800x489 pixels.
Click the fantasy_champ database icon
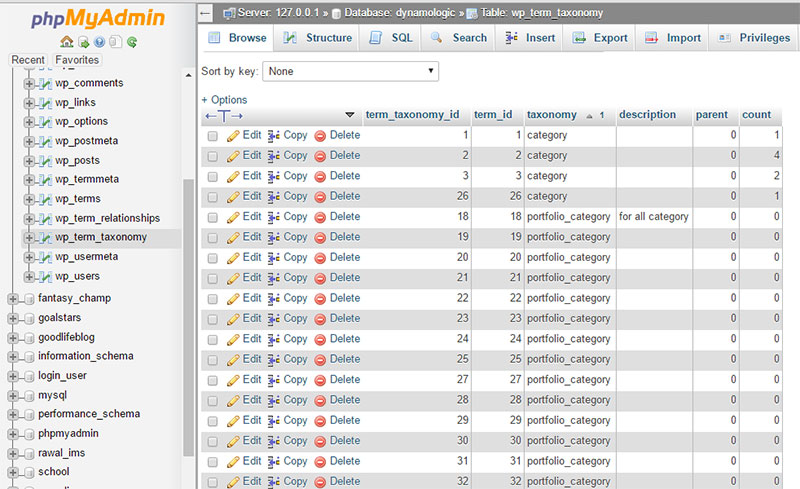(x=29, y=299)
